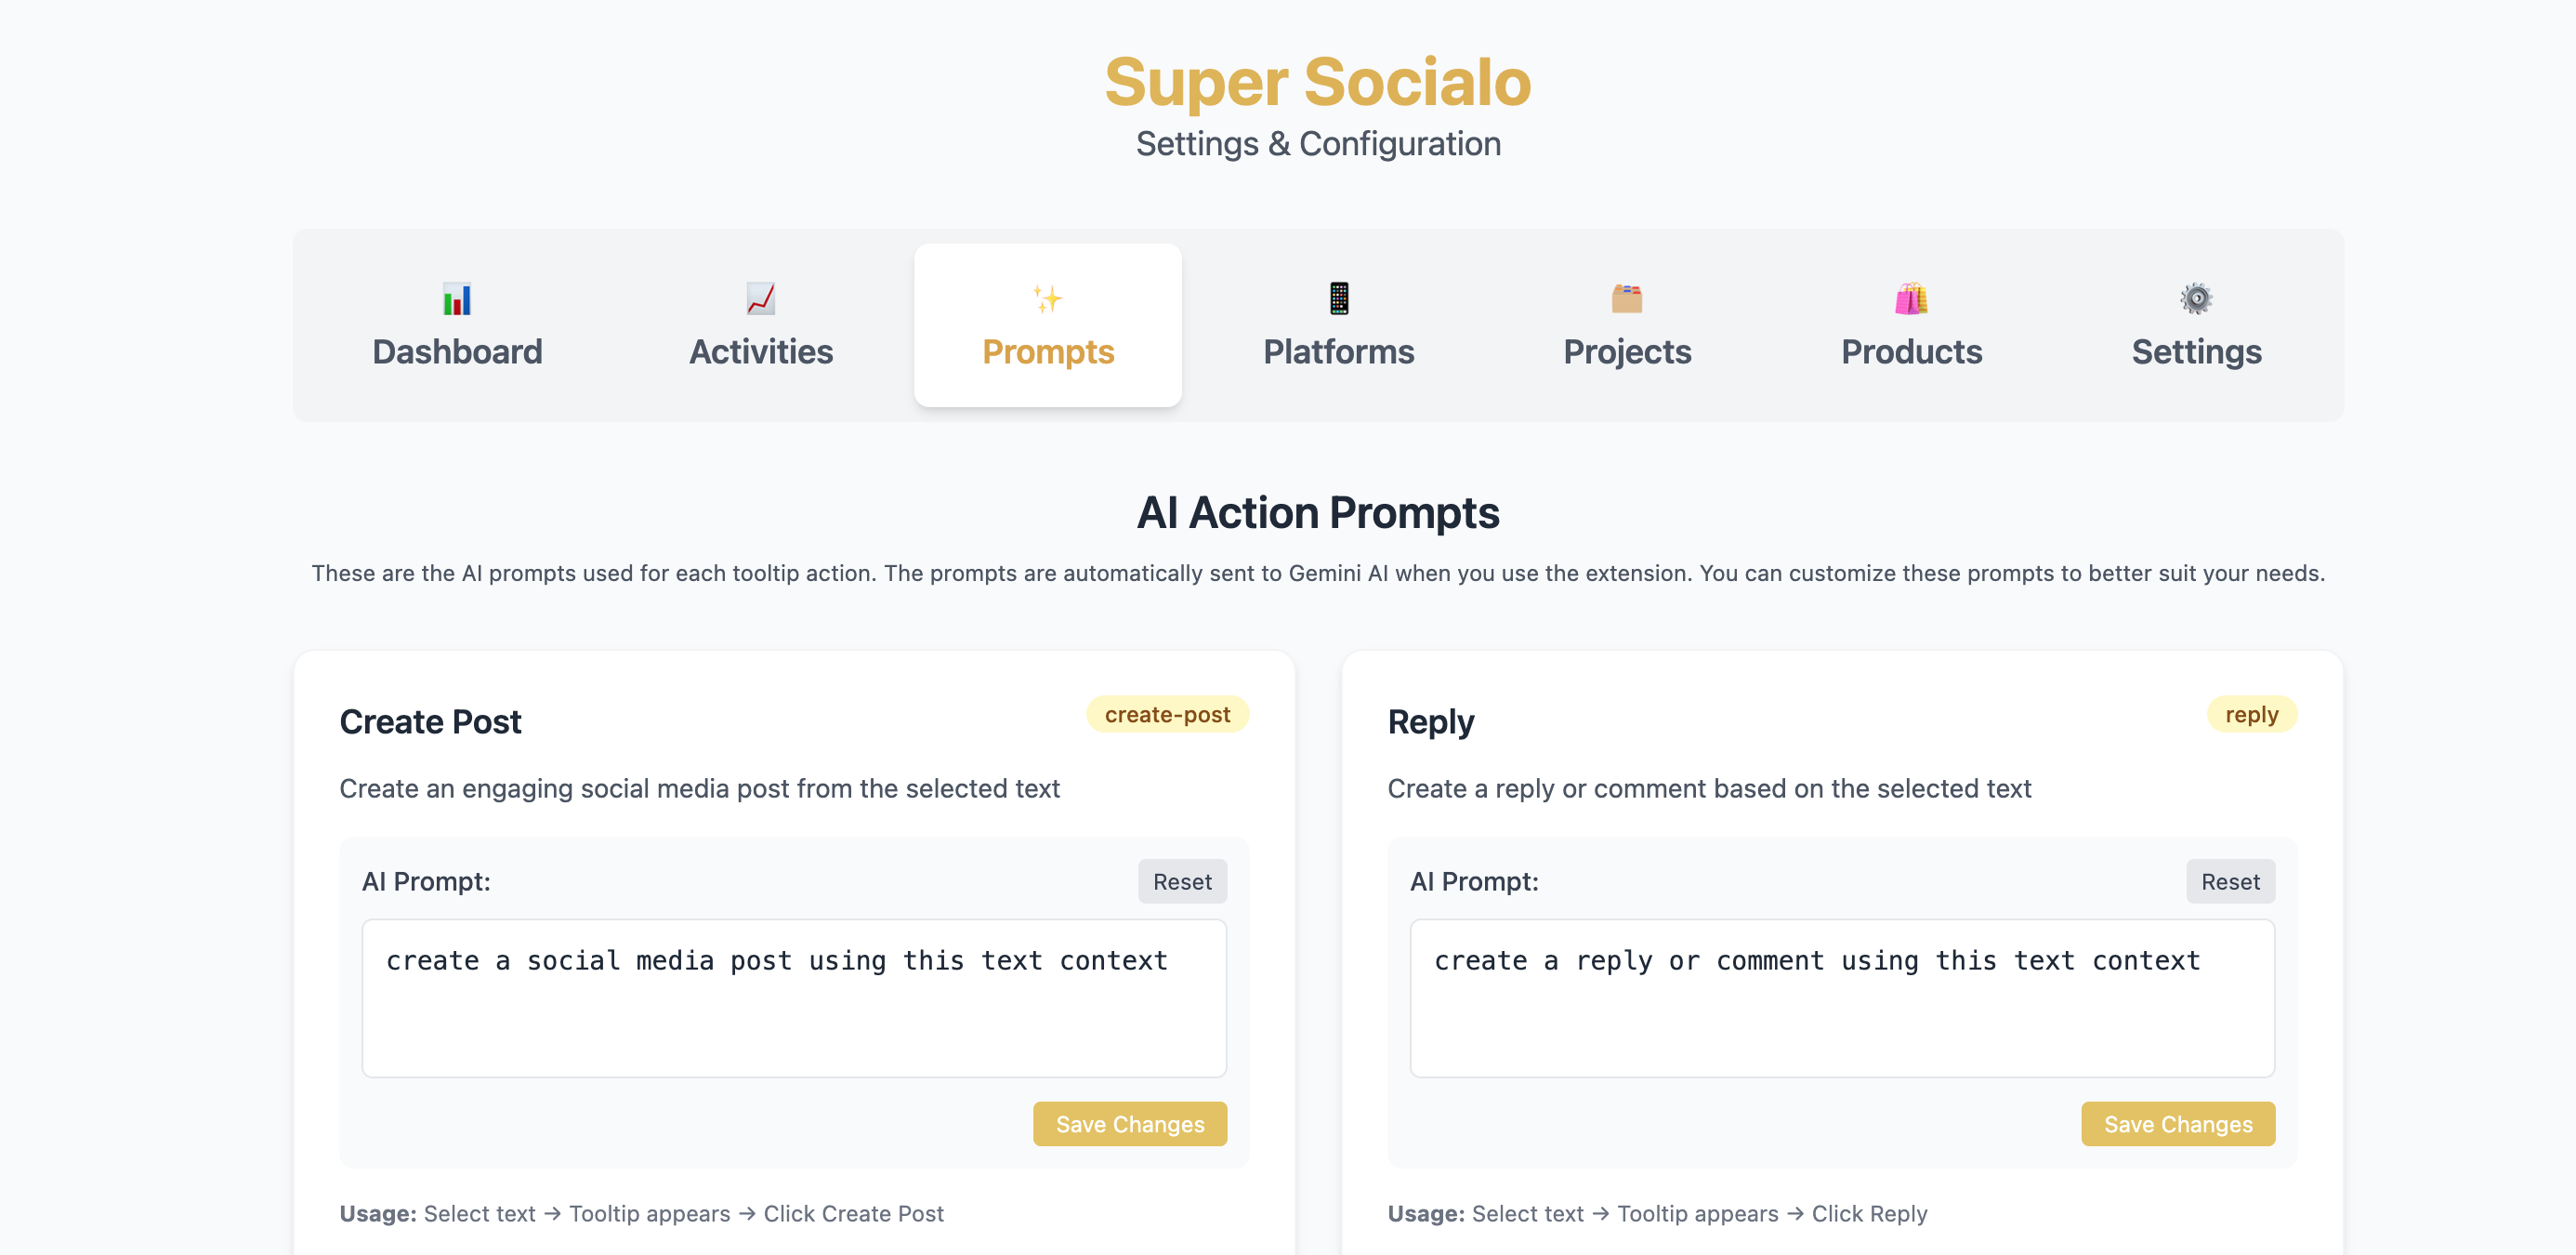Screen dimensions: 2576x1255
Task: Click the Settings gear icon
Action: tap(2196, 298)
